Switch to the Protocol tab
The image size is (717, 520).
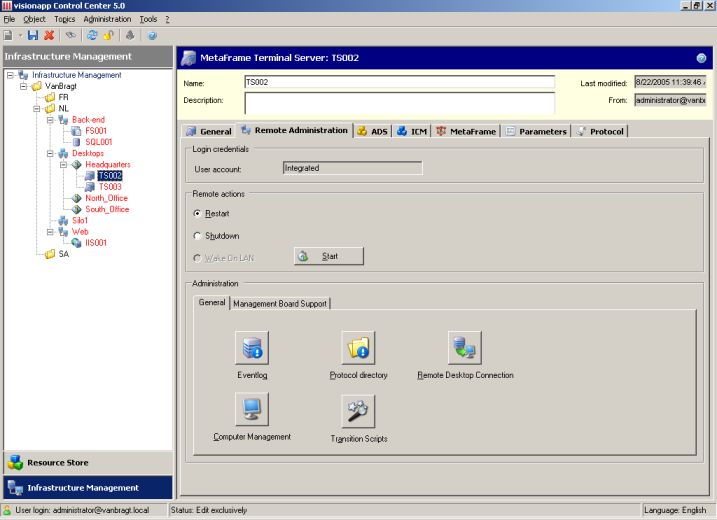600,132
